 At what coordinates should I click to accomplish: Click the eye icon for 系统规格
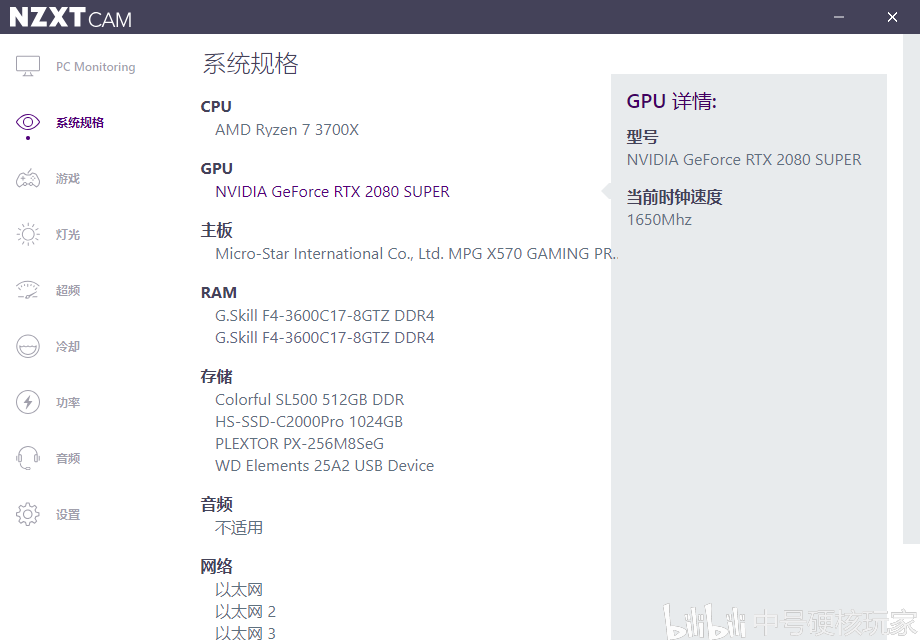click(28, 122)
